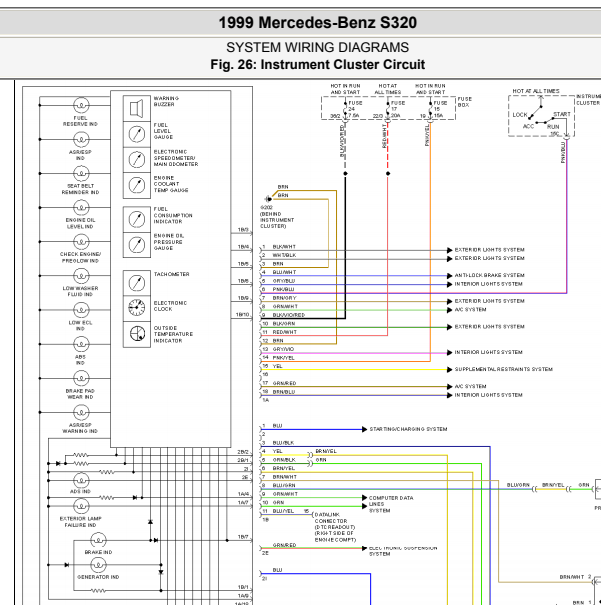This screenshot has width=601, height=605.
Task: Click the Brake Pad Wear Ind lamp
Action: pos(81,378)
